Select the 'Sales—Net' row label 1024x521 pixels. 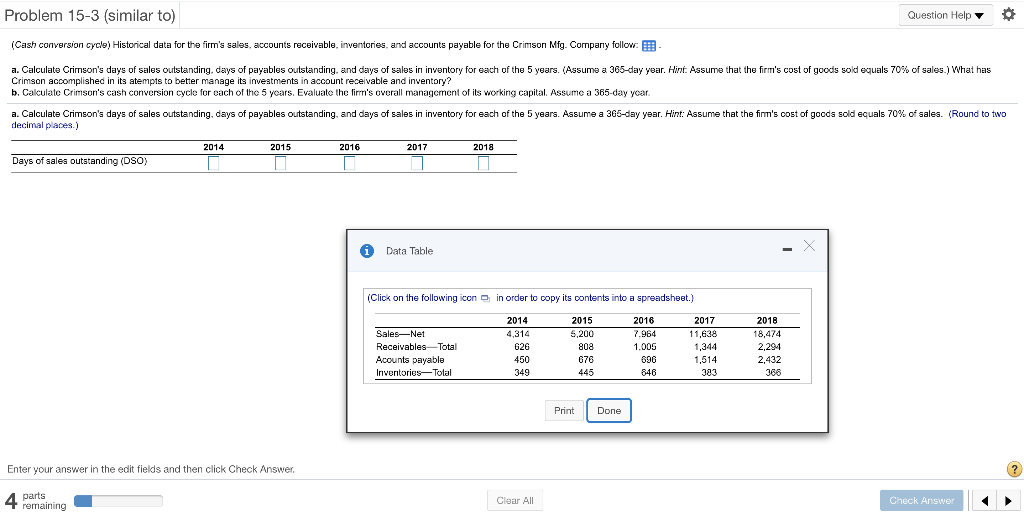point(400,333)
